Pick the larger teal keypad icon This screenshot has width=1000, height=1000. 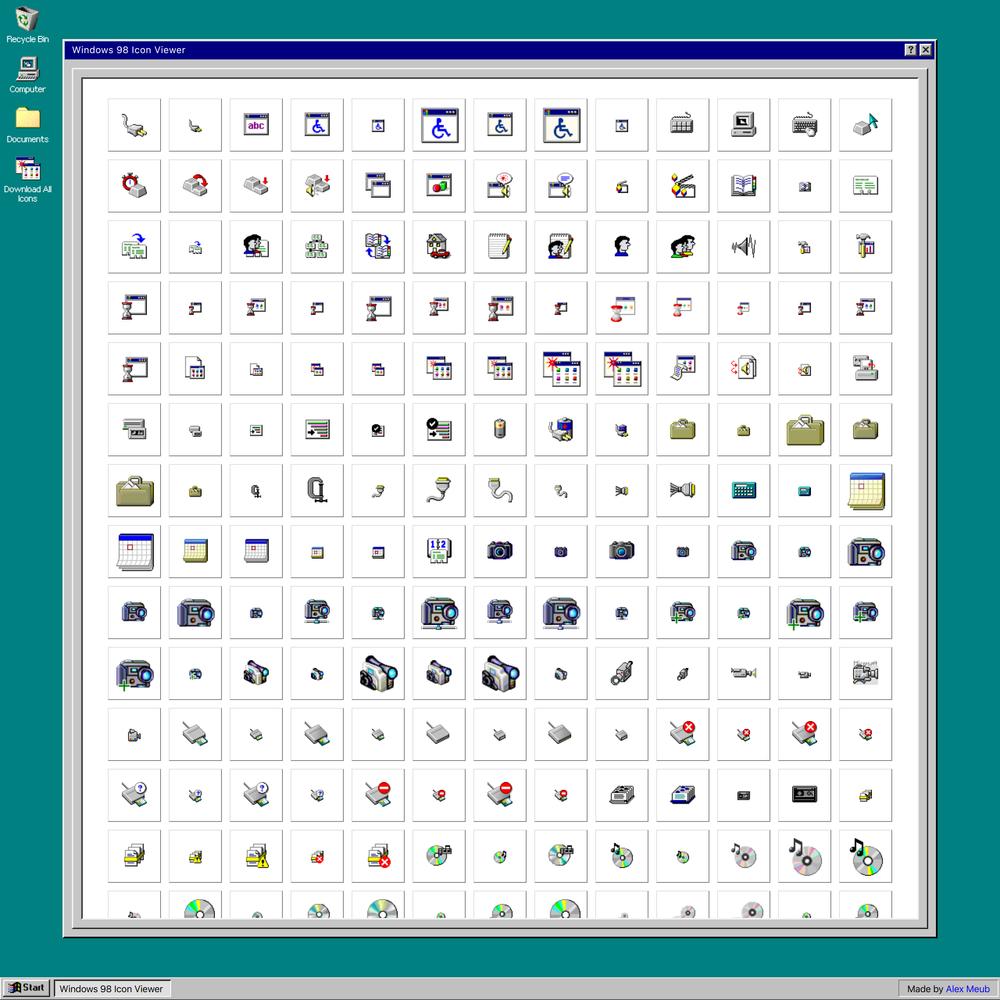pos(744,490)
